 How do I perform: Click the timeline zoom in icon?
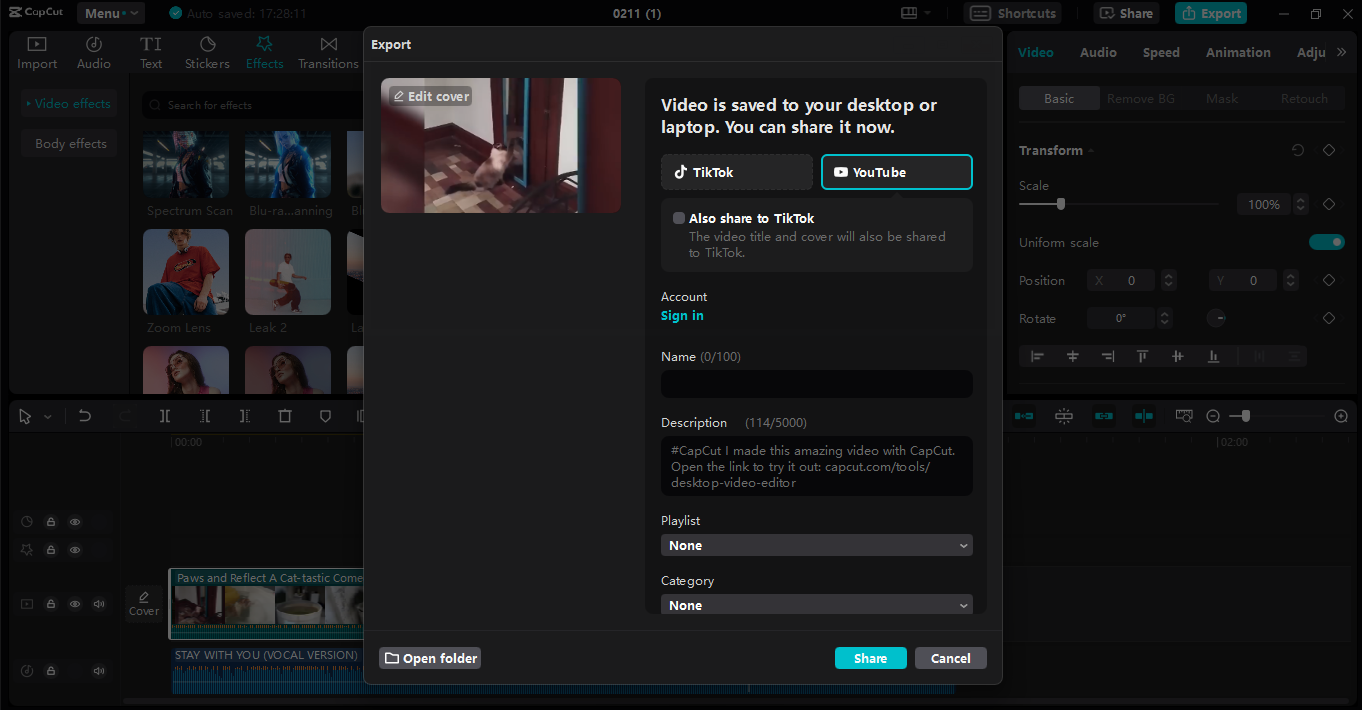[x=1341, y=416]
